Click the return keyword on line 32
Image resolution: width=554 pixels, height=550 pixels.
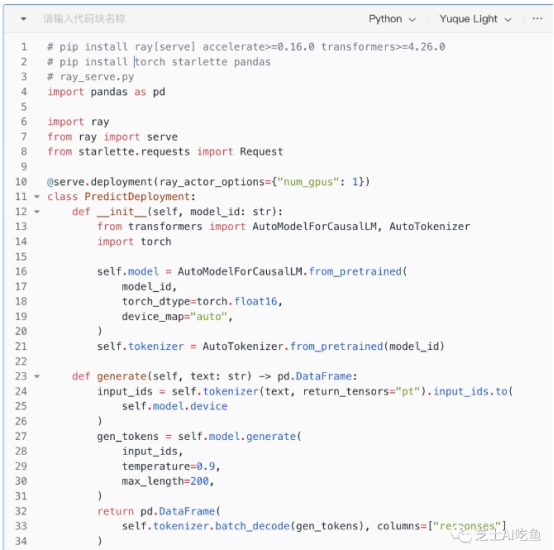coord(116,511)
